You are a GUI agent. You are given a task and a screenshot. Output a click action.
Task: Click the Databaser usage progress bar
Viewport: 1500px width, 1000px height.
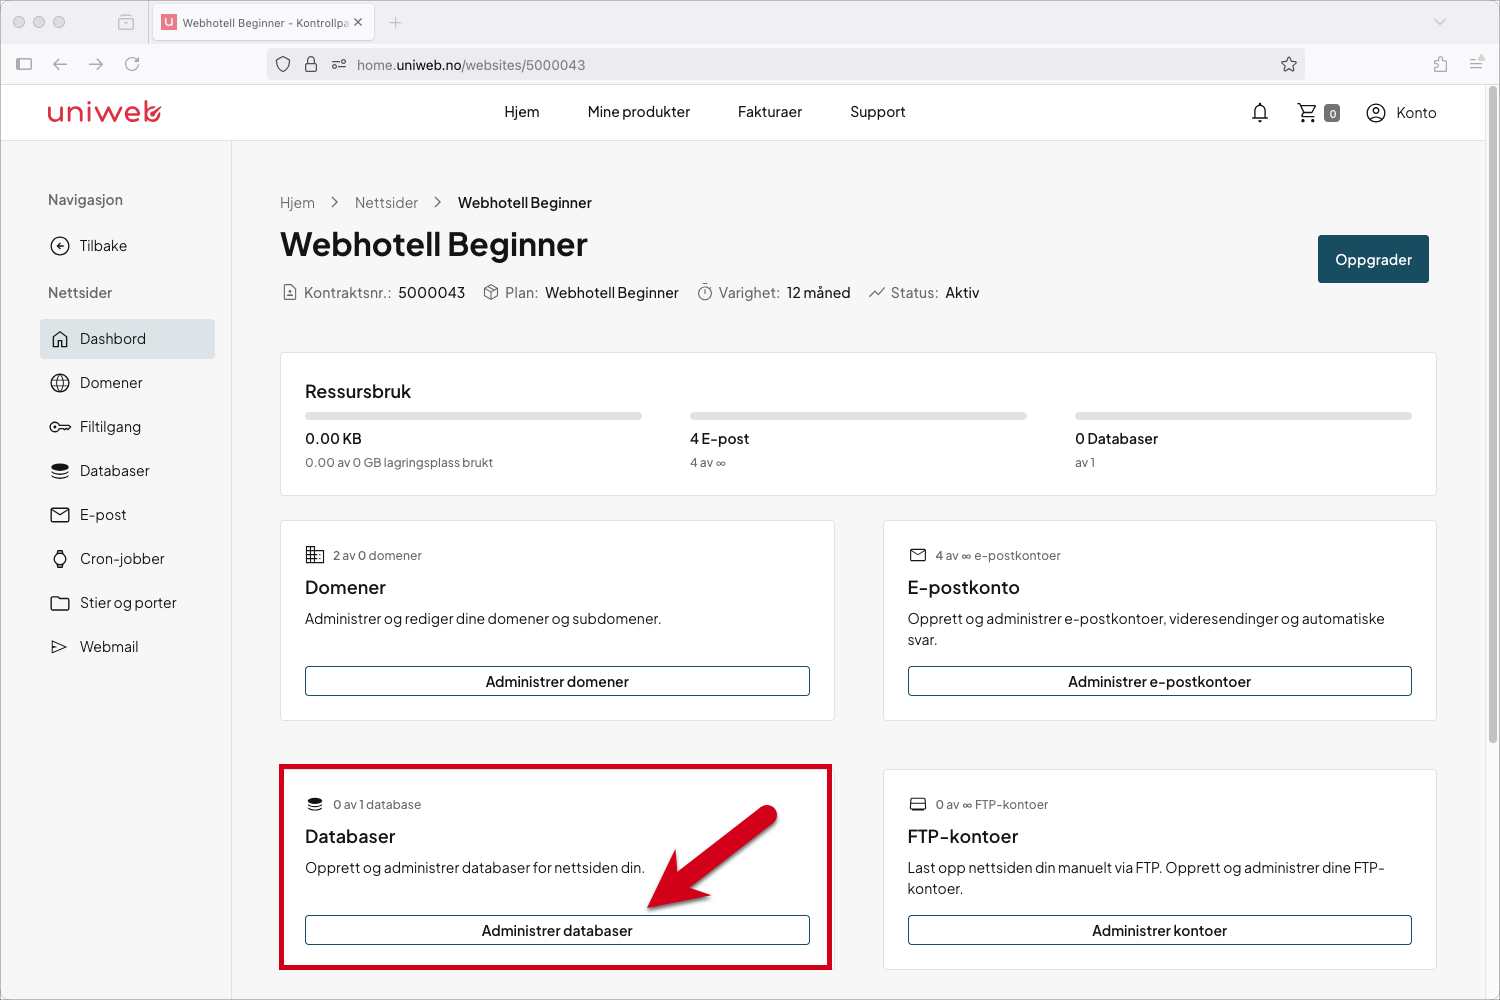(1243, 416)
